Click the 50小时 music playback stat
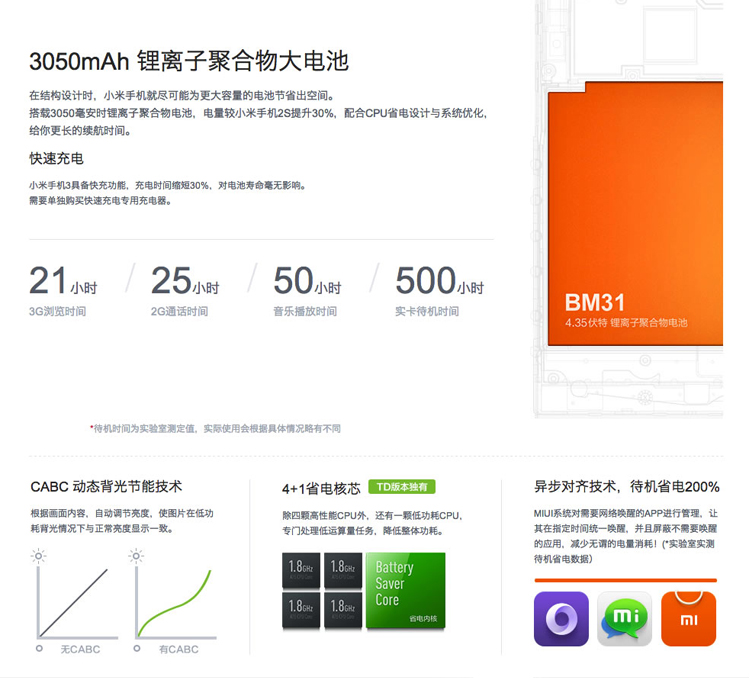Viewport: 750px width, 678px height. 307,280
